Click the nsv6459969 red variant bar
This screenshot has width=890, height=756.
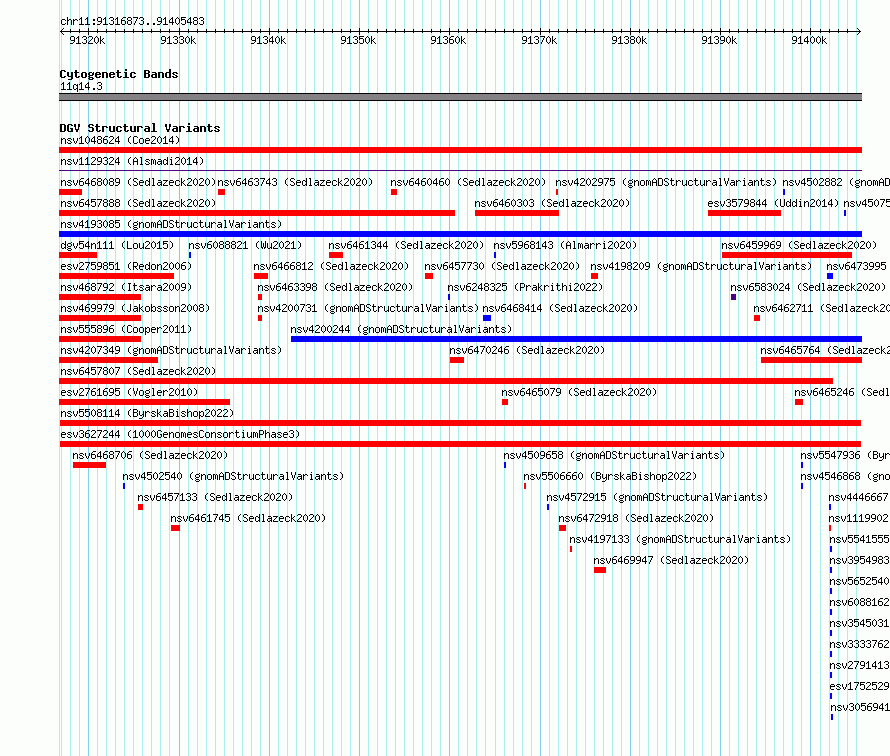[787, 255]
